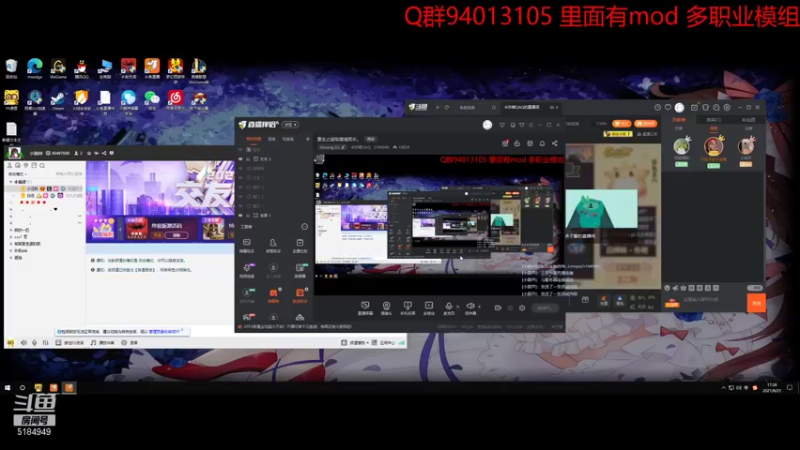Screen dimensions: 800x450
Task: Expand the last tree node in voice channel list
Action: [x=11, y=258]
